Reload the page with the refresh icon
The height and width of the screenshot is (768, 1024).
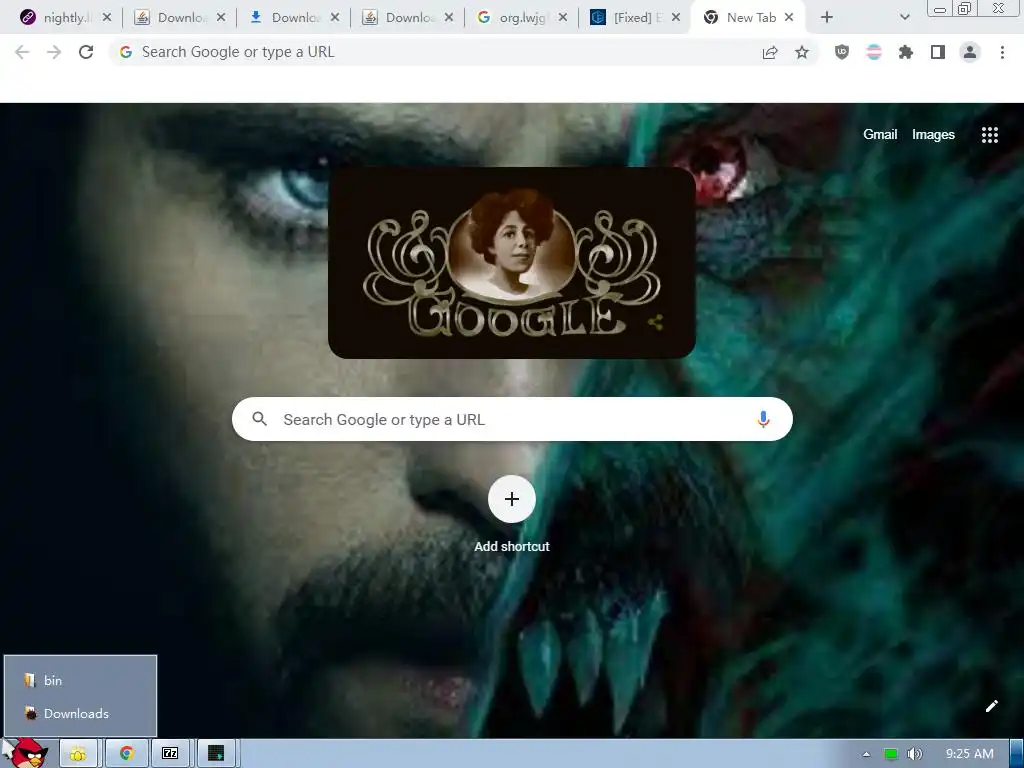coord(86,52)
